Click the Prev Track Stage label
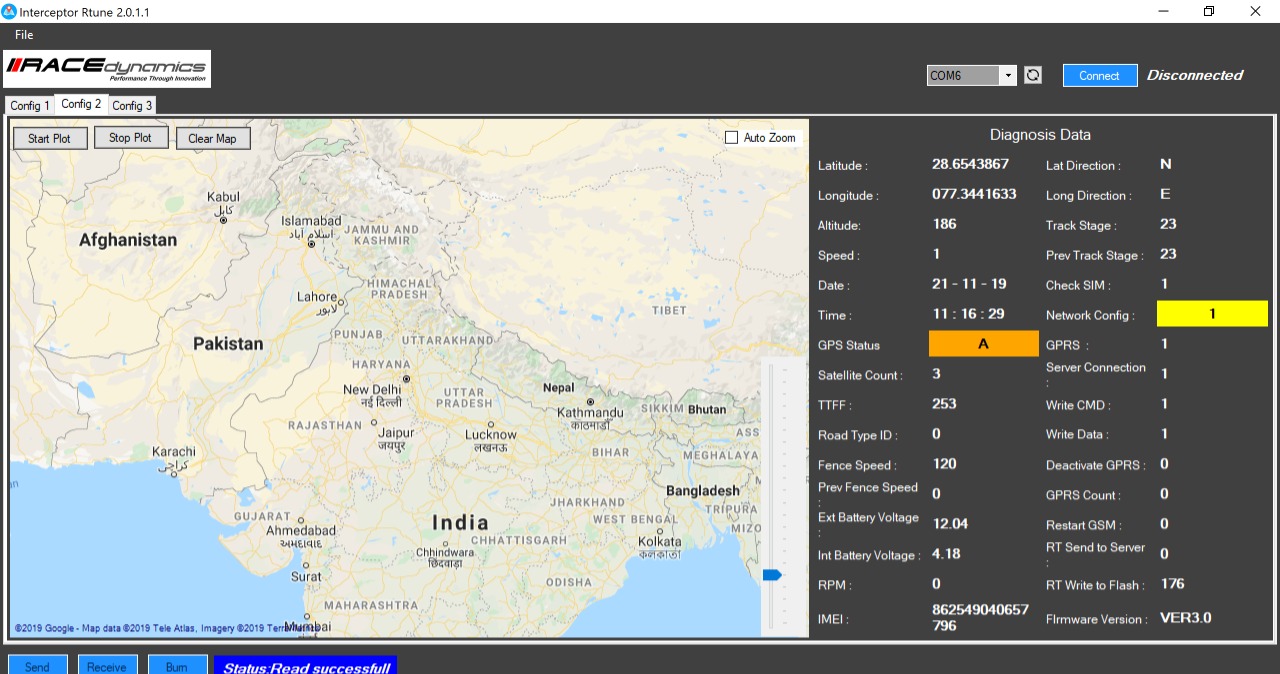Image resolution: width=1280 pixels, height=674 pixels. (1095, 255)
